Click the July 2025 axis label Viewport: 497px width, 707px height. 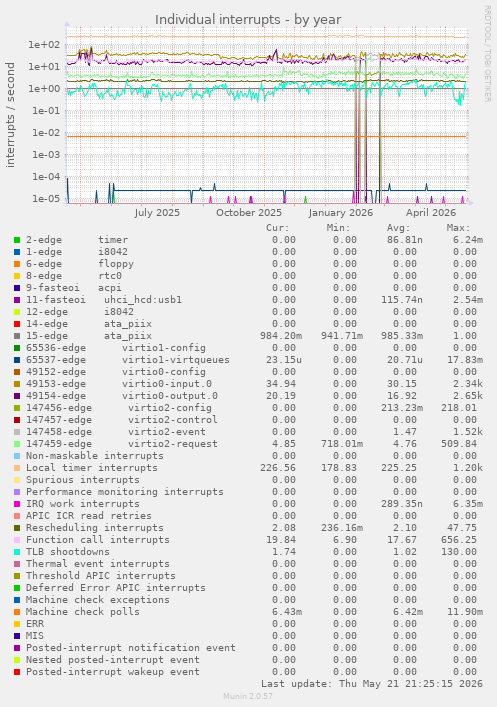pos(157,212)
